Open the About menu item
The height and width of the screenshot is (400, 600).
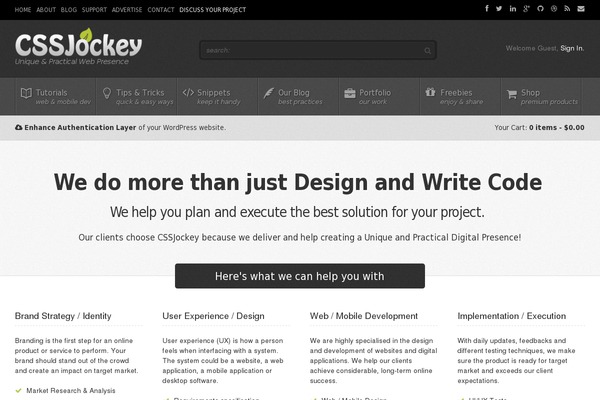tap(46, 10)
